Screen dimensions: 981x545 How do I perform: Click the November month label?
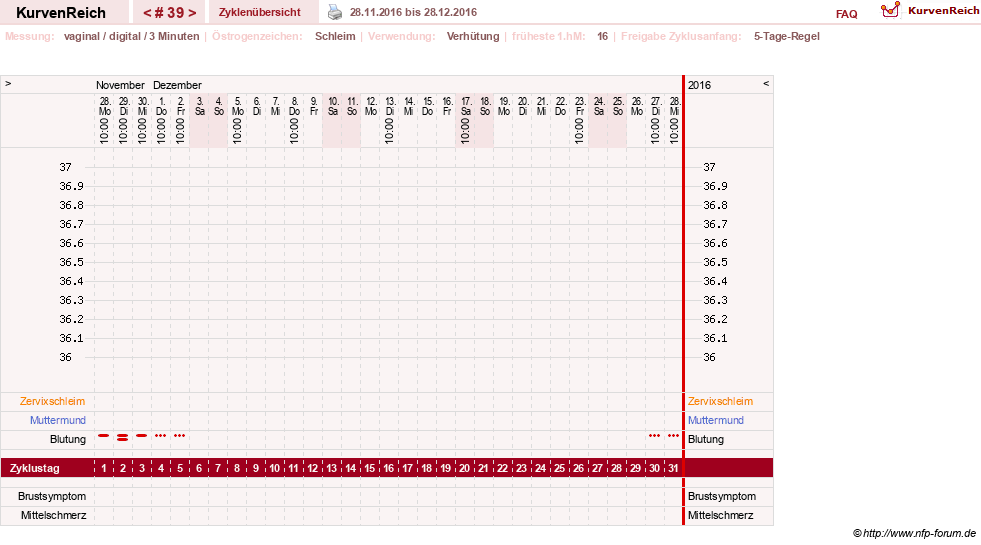(x=120, y=85)
